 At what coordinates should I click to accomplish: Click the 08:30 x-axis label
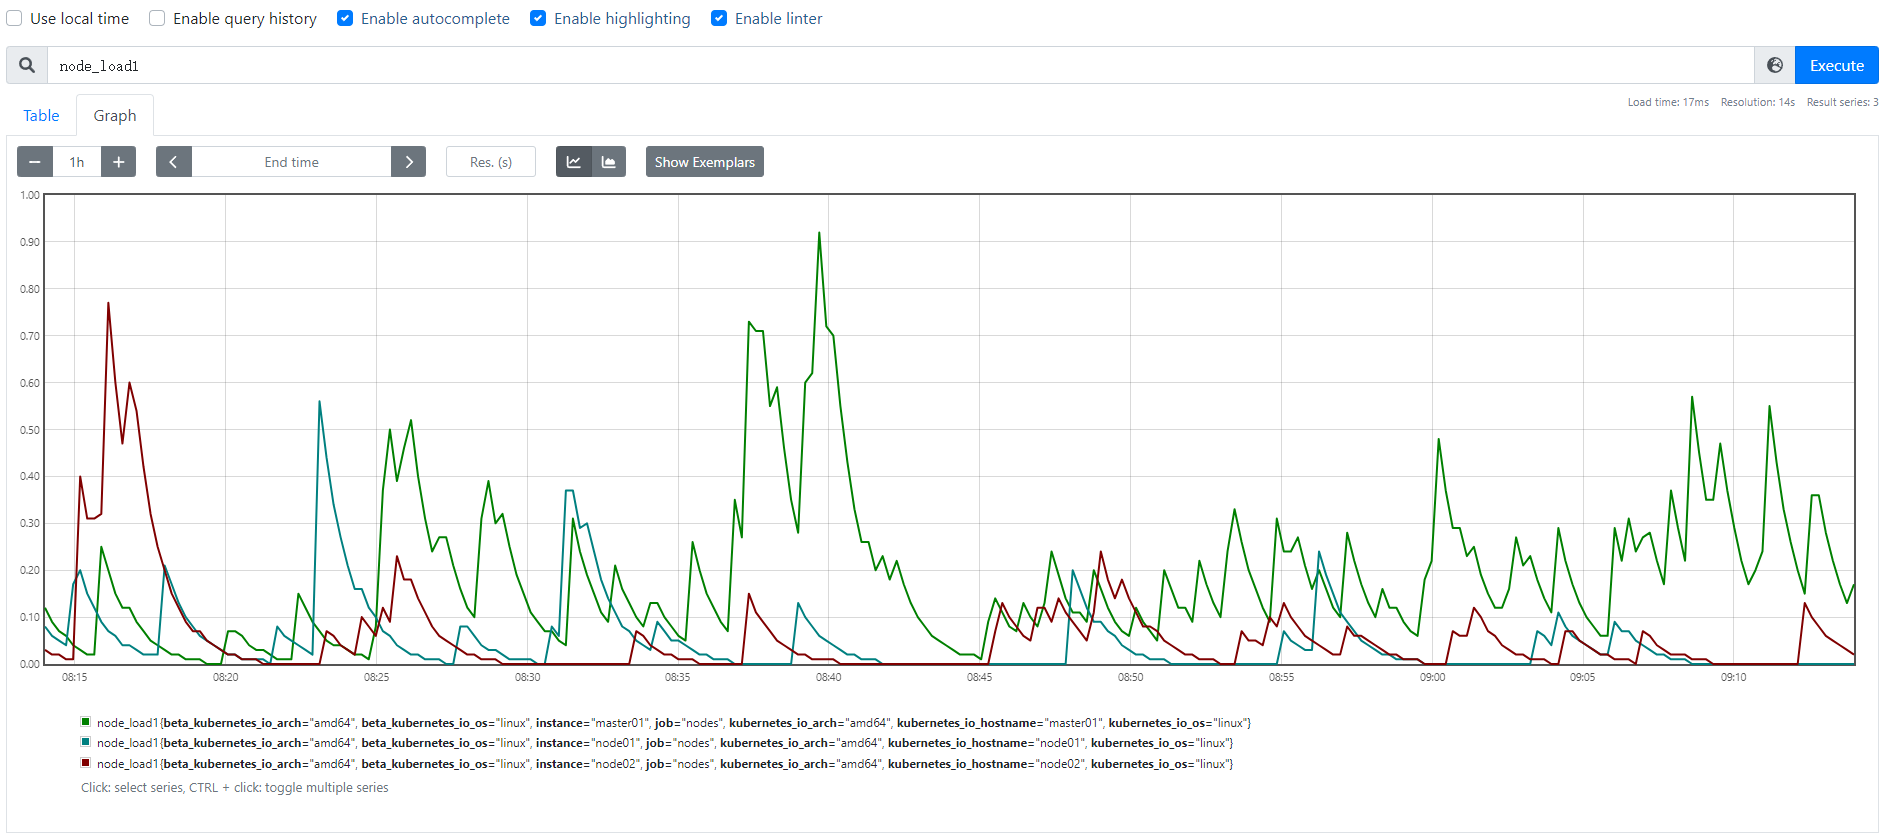point(527,677)
